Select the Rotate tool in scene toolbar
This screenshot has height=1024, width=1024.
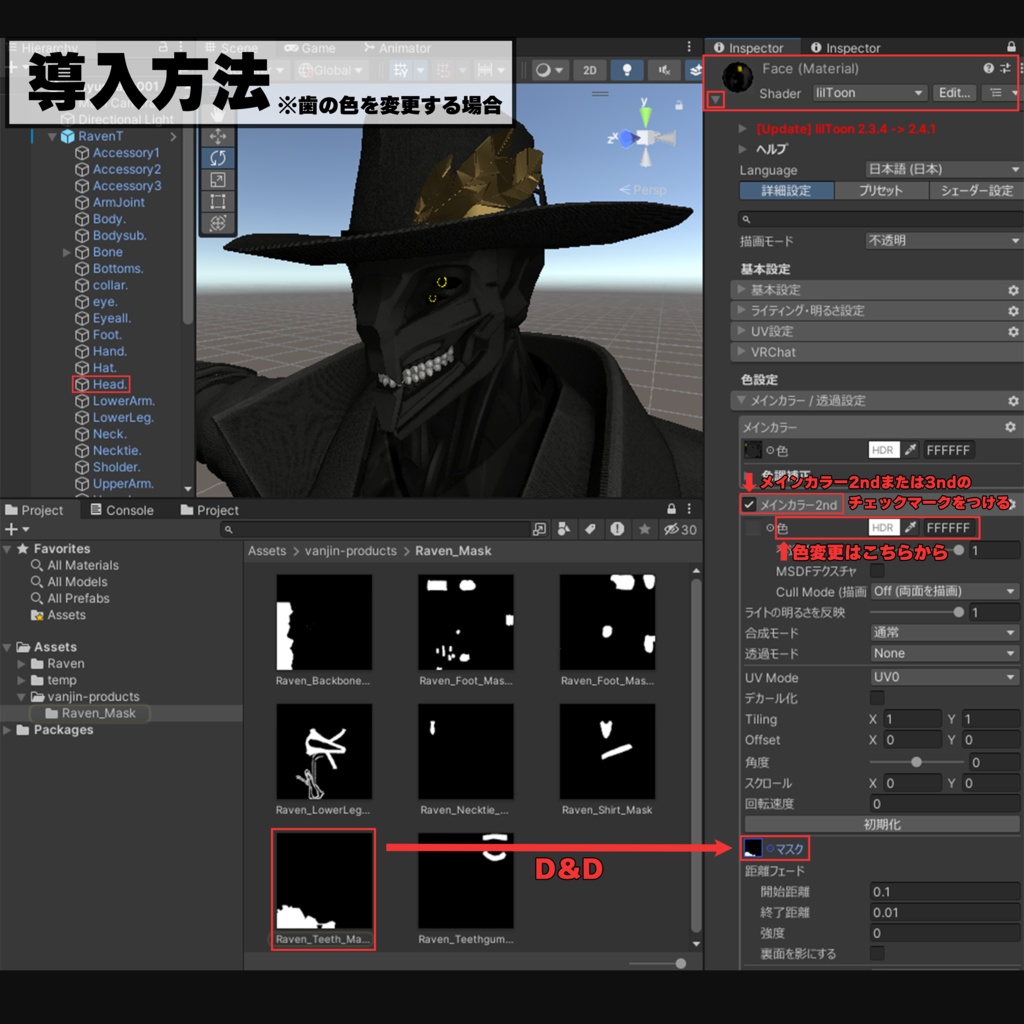217,158
